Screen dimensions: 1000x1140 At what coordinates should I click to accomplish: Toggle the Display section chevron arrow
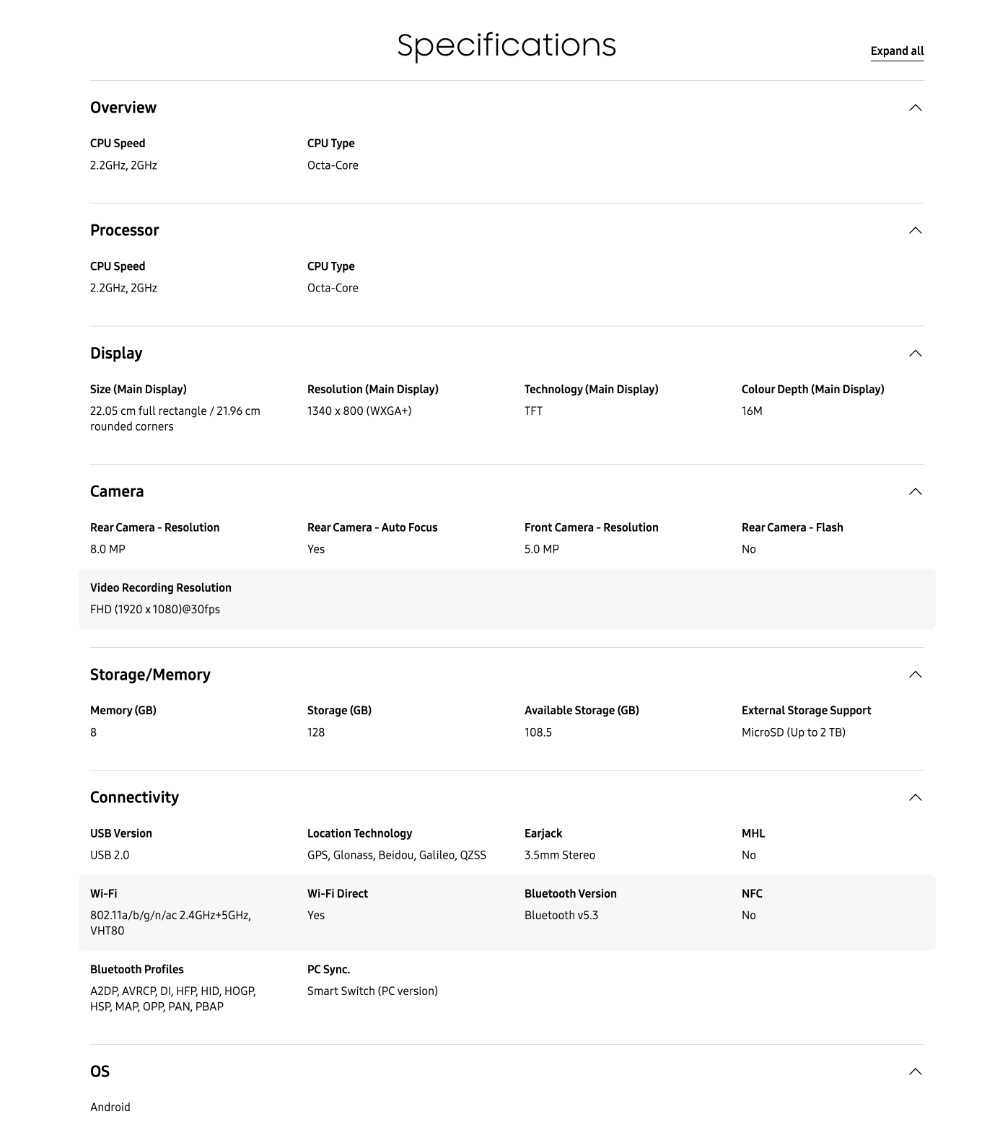point(914,354)
